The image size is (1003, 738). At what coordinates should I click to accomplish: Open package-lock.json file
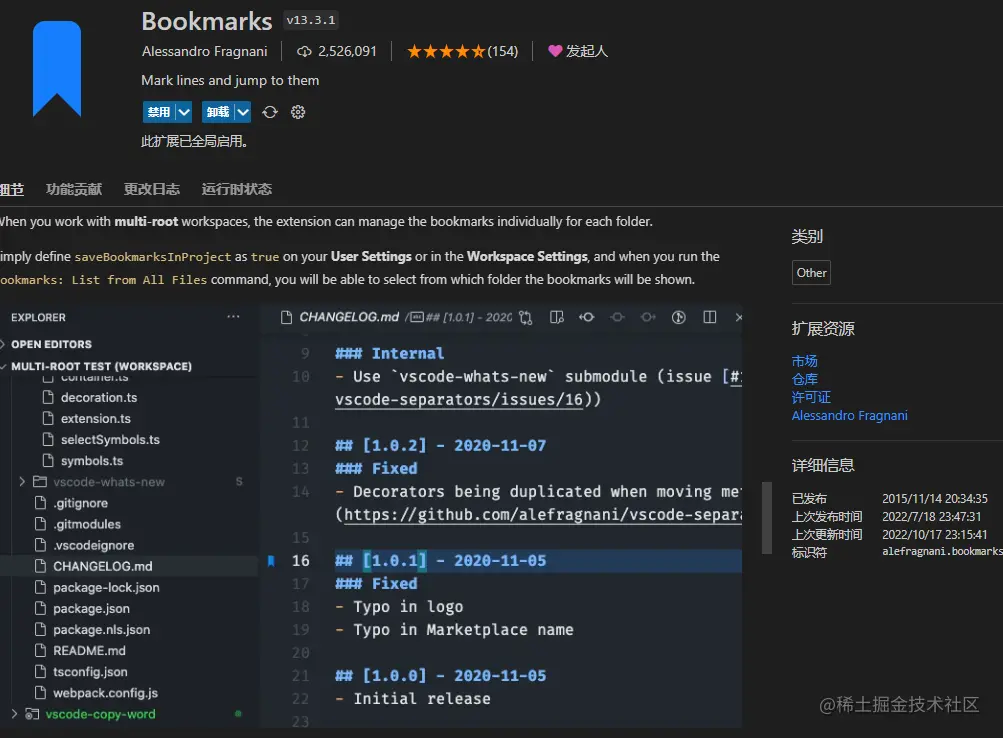[106, 588]
